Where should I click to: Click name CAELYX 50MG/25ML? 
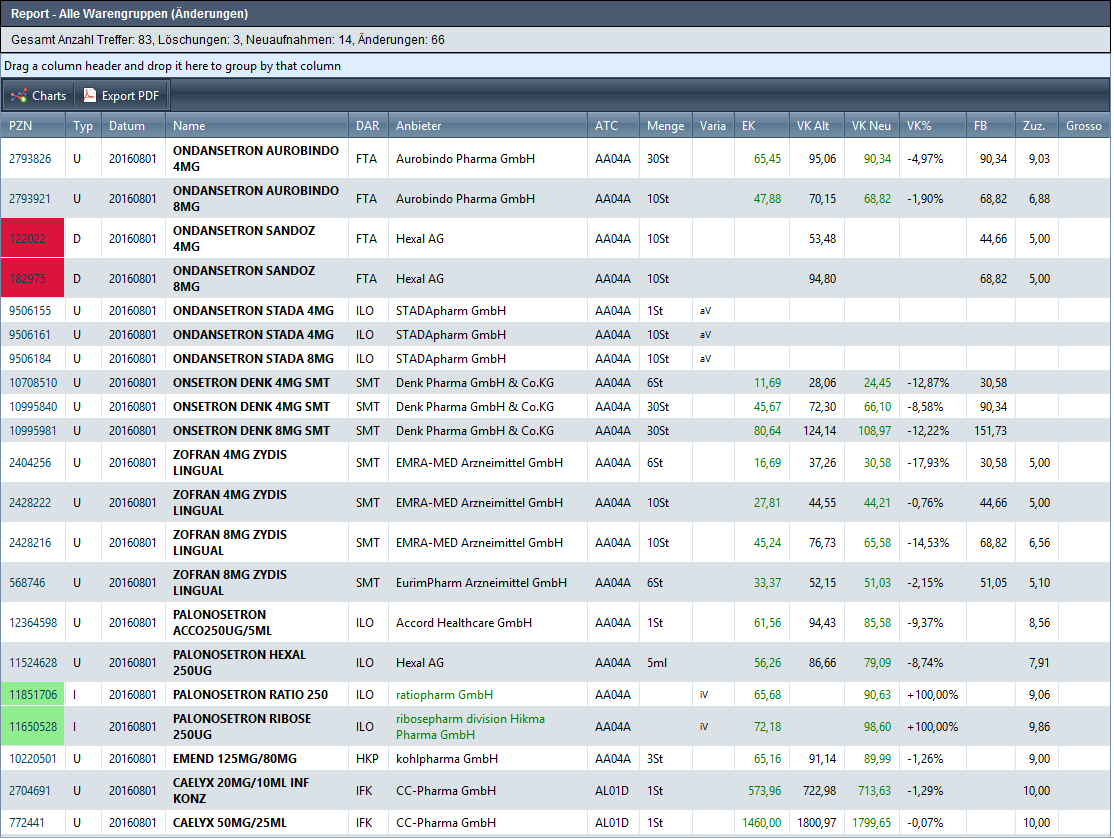229,823
